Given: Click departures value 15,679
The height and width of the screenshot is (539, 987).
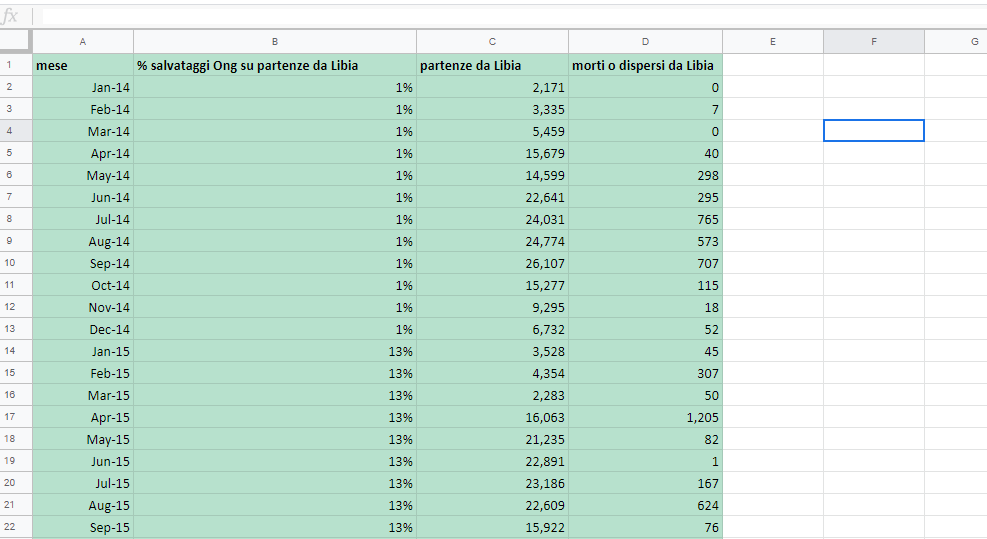Looking at the screenshot, I should point(492,153).
